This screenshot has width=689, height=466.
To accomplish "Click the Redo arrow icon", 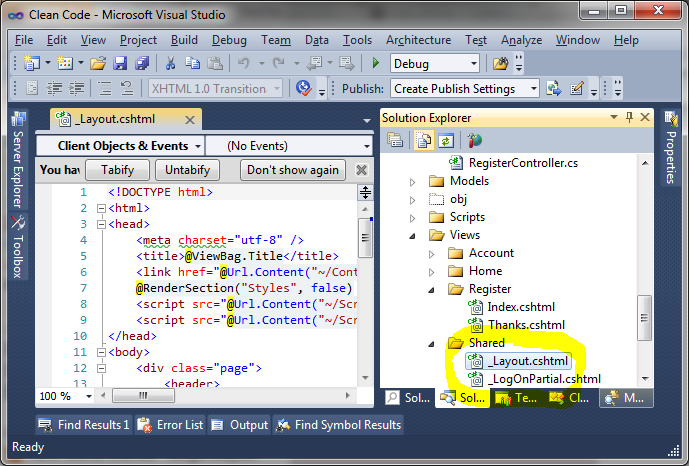I will point(279,64).
